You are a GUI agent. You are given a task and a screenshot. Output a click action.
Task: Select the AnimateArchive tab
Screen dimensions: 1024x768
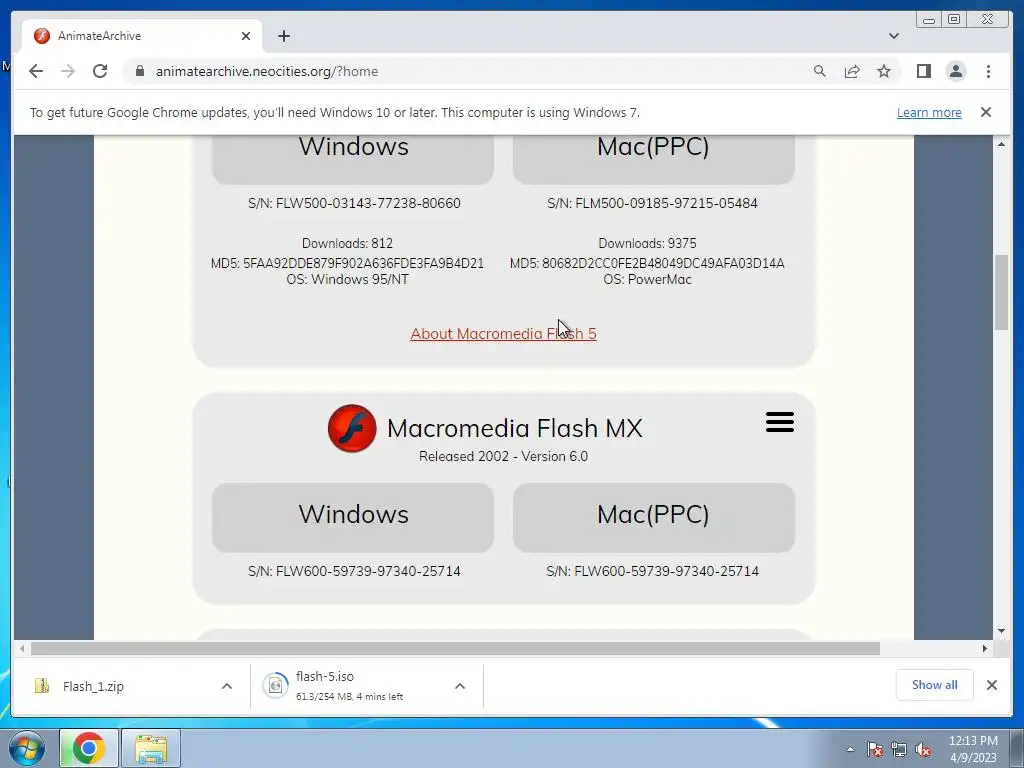(x=142, y=36)
